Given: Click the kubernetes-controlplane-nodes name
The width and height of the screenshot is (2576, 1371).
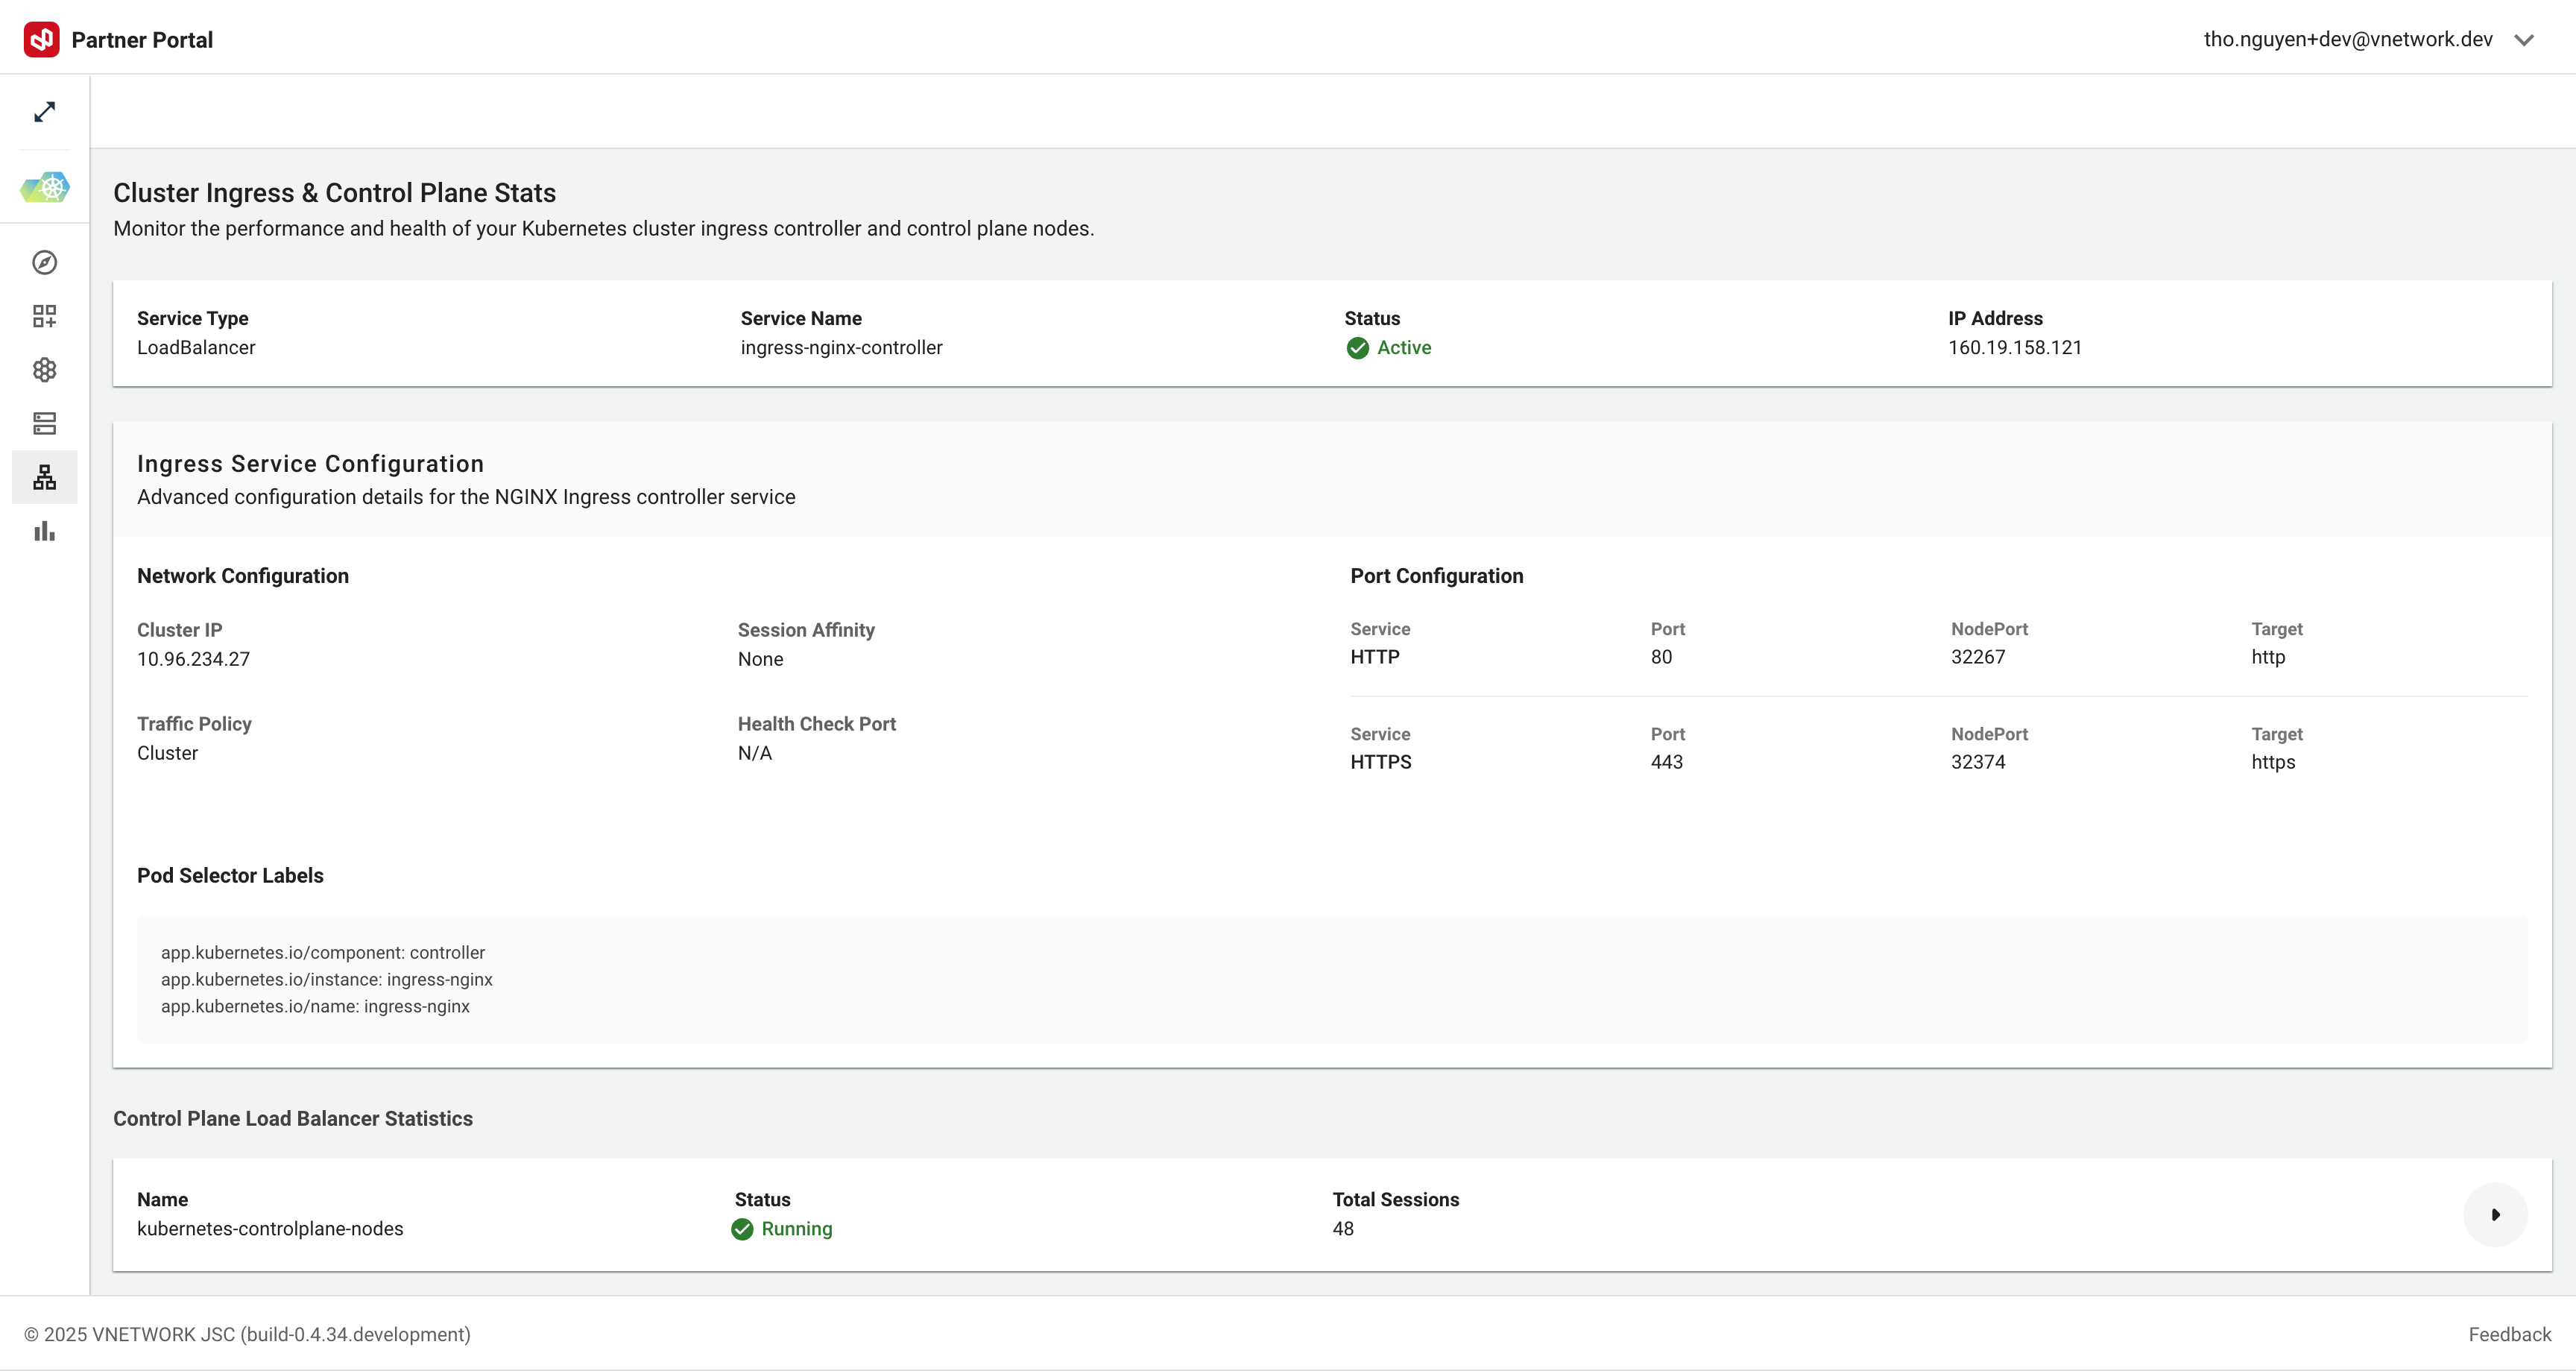Looking at the screenshot, I should click(270, 1228).
